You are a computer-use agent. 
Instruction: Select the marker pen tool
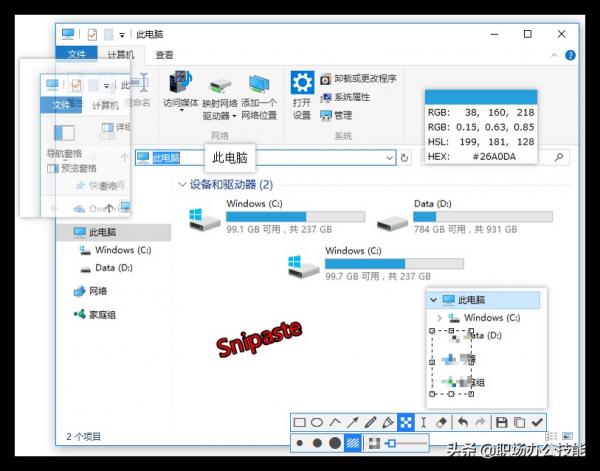[x=388, y=422]
